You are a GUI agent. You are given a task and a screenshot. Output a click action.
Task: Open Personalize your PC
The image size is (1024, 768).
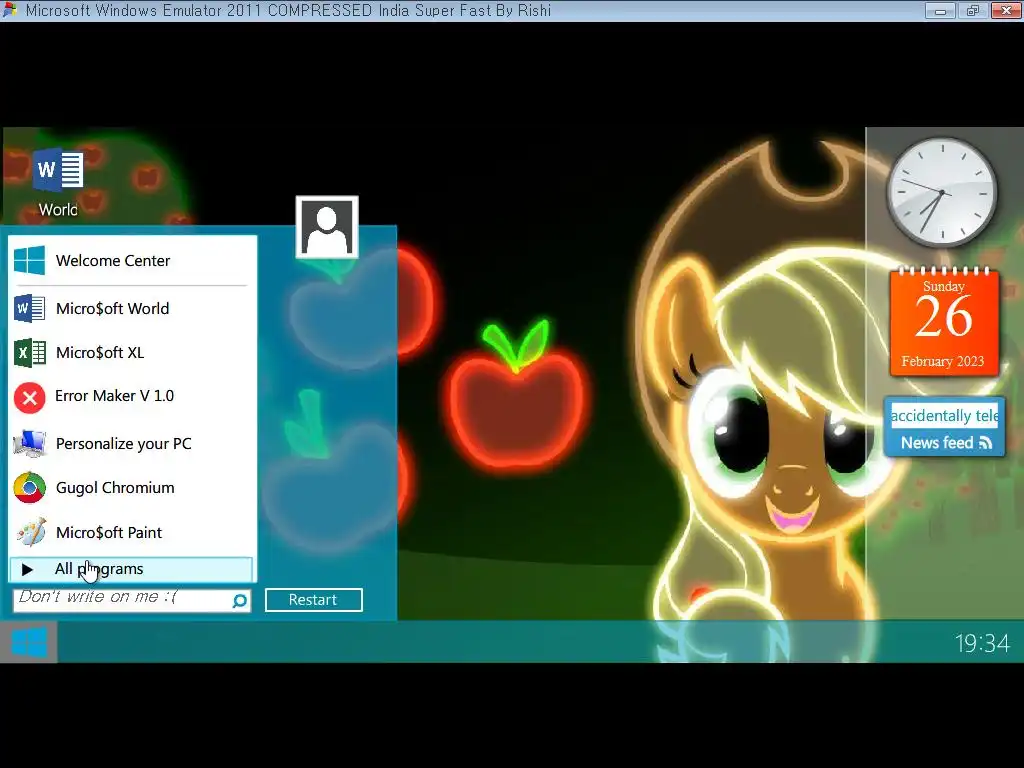(133, 443)
